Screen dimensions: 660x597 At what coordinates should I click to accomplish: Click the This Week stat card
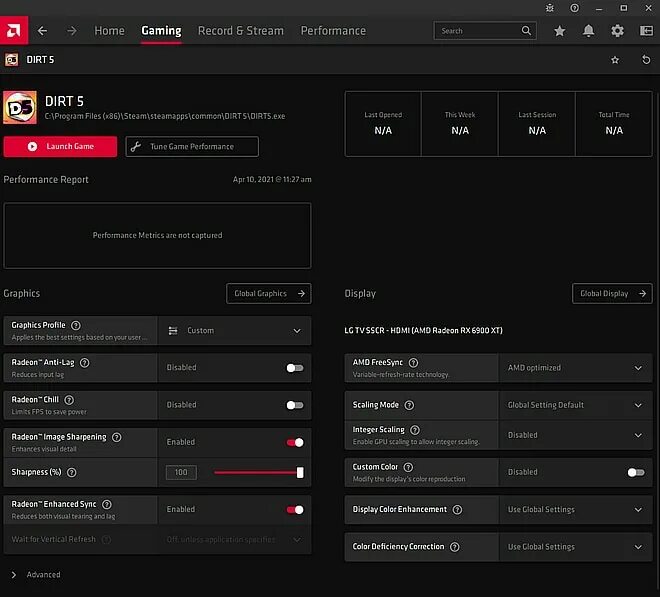coord(460,124)
